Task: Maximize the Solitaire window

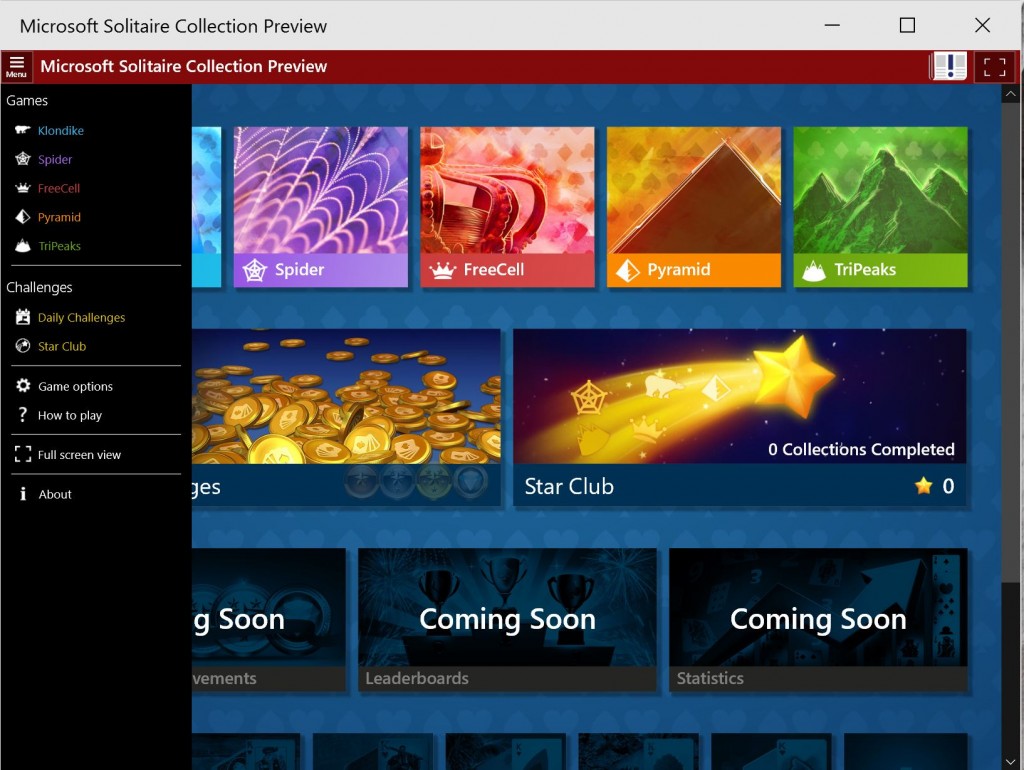Action: [907, 25]
